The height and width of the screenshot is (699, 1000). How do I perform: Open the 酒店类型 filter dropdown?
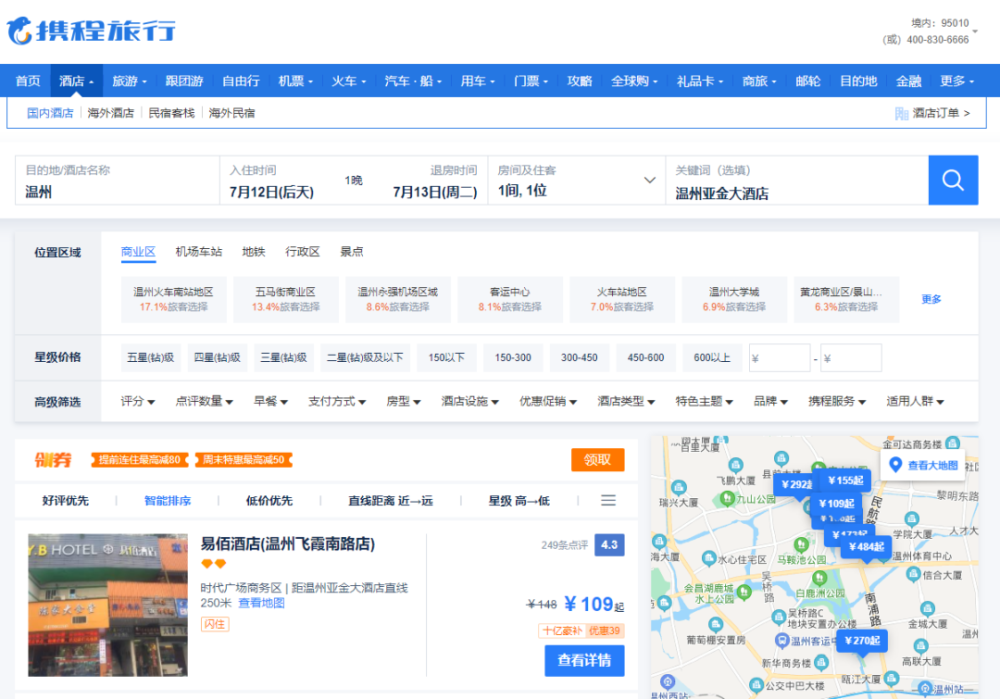click(626, 401)
